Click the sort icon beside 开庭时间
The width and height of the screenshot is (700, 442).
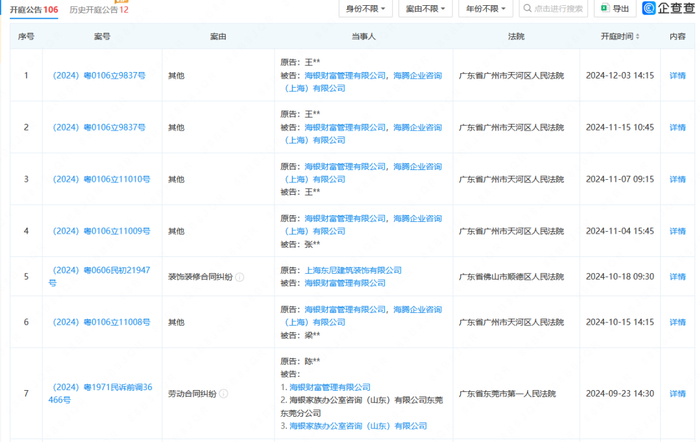(637, 37)
